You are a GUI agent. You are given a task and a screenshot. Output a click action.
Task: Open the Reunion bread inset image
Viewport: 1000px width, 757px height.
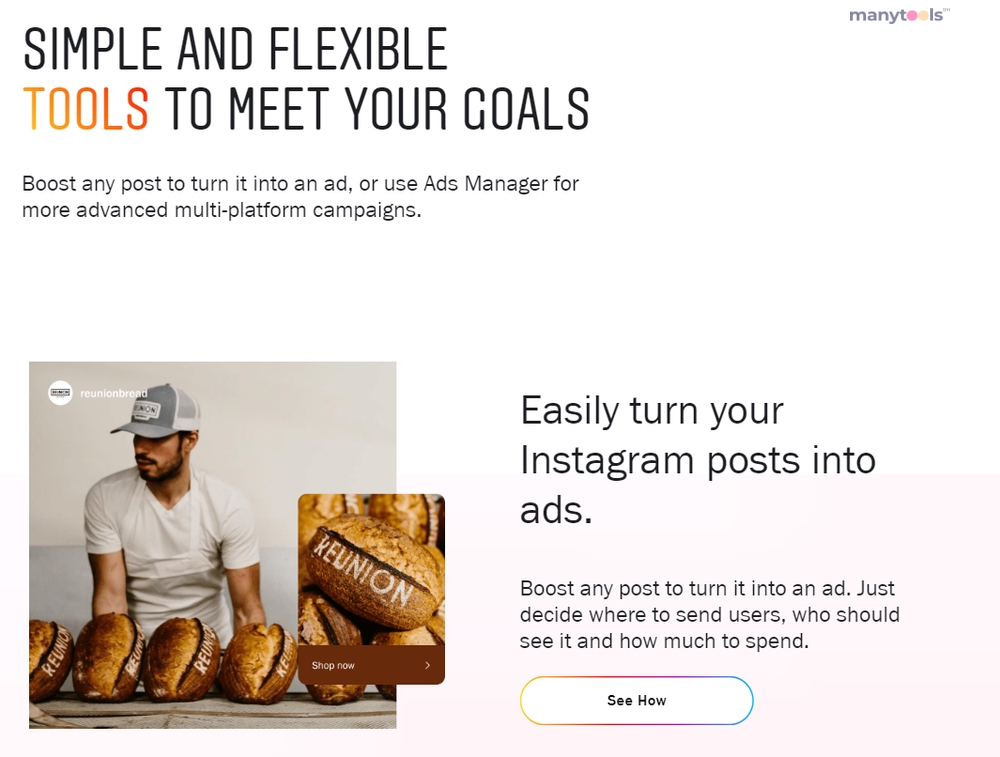click(x=371, y=589)
